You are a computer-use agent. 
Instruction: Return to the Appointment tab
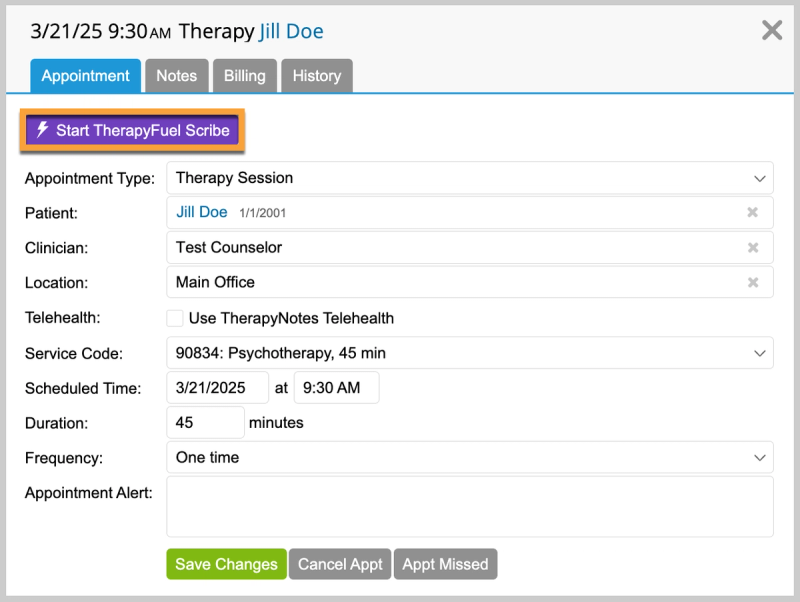coord(85,75)
